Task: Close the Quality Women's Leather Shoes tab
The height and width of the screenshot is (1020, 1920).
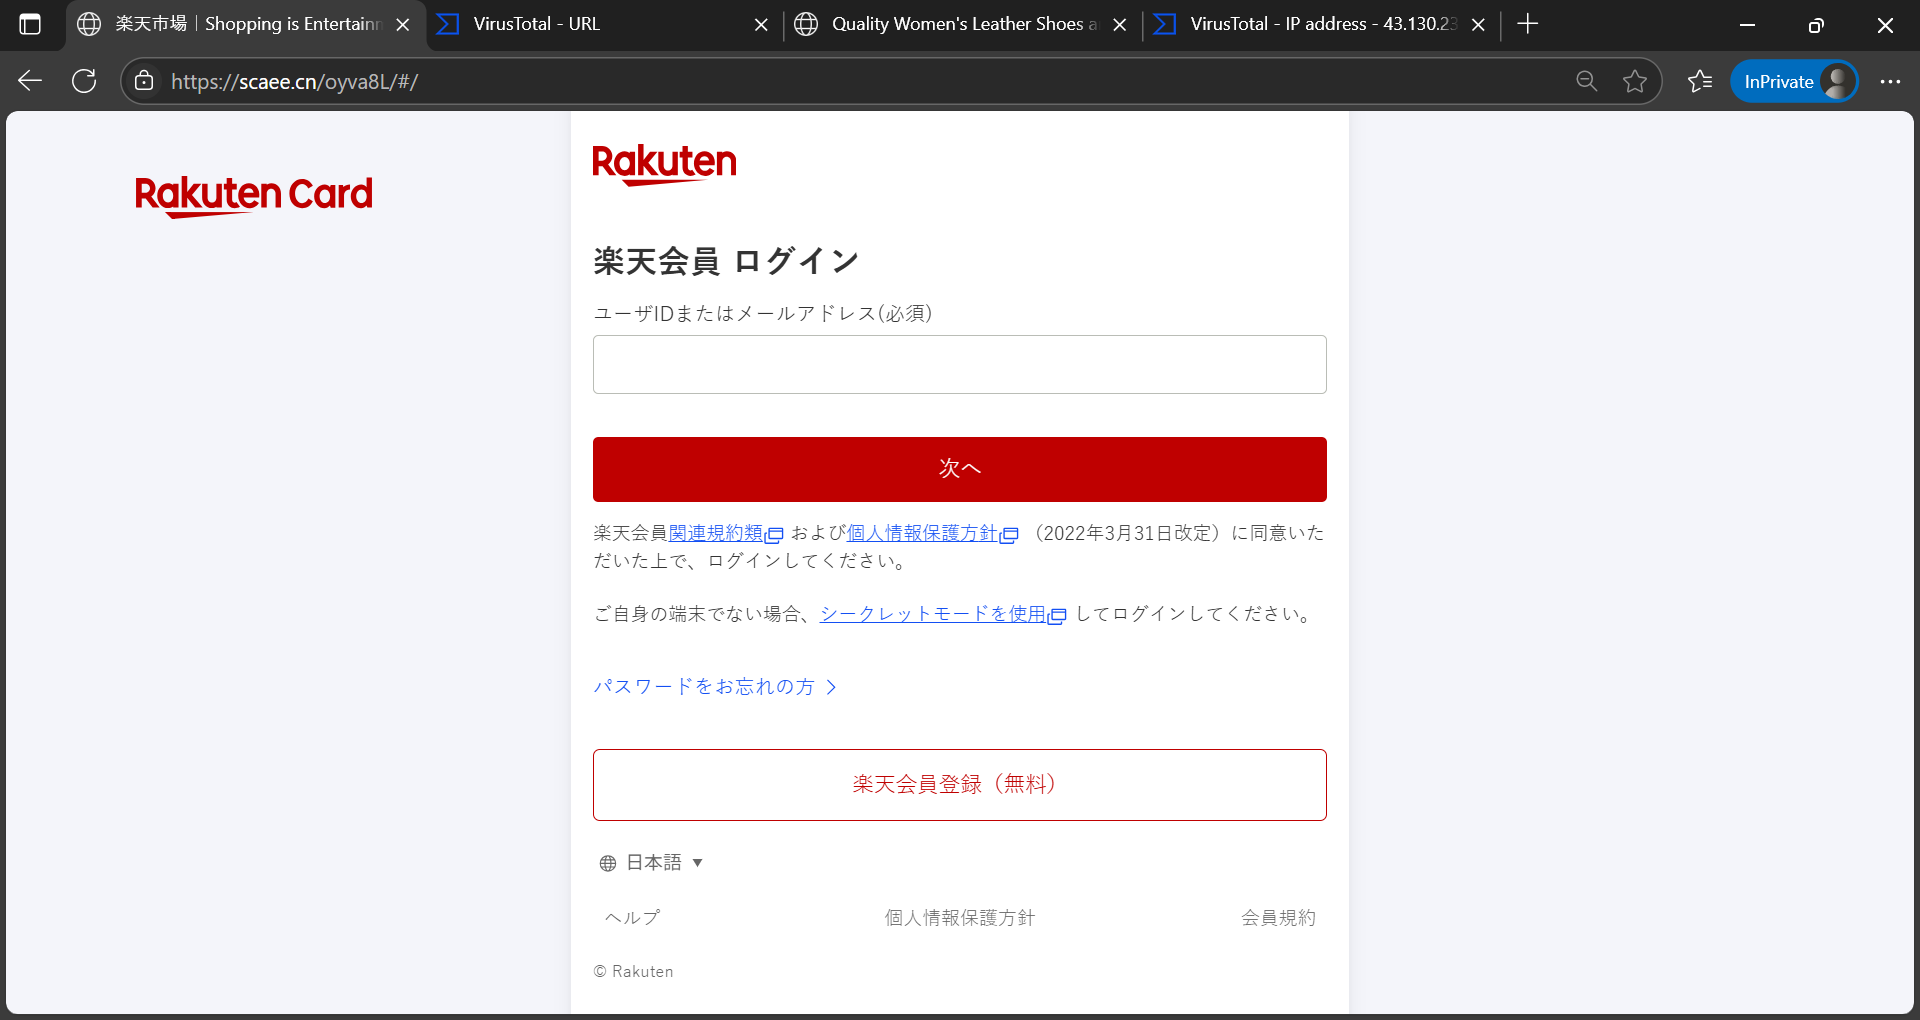Action: tap(1119, 25)
